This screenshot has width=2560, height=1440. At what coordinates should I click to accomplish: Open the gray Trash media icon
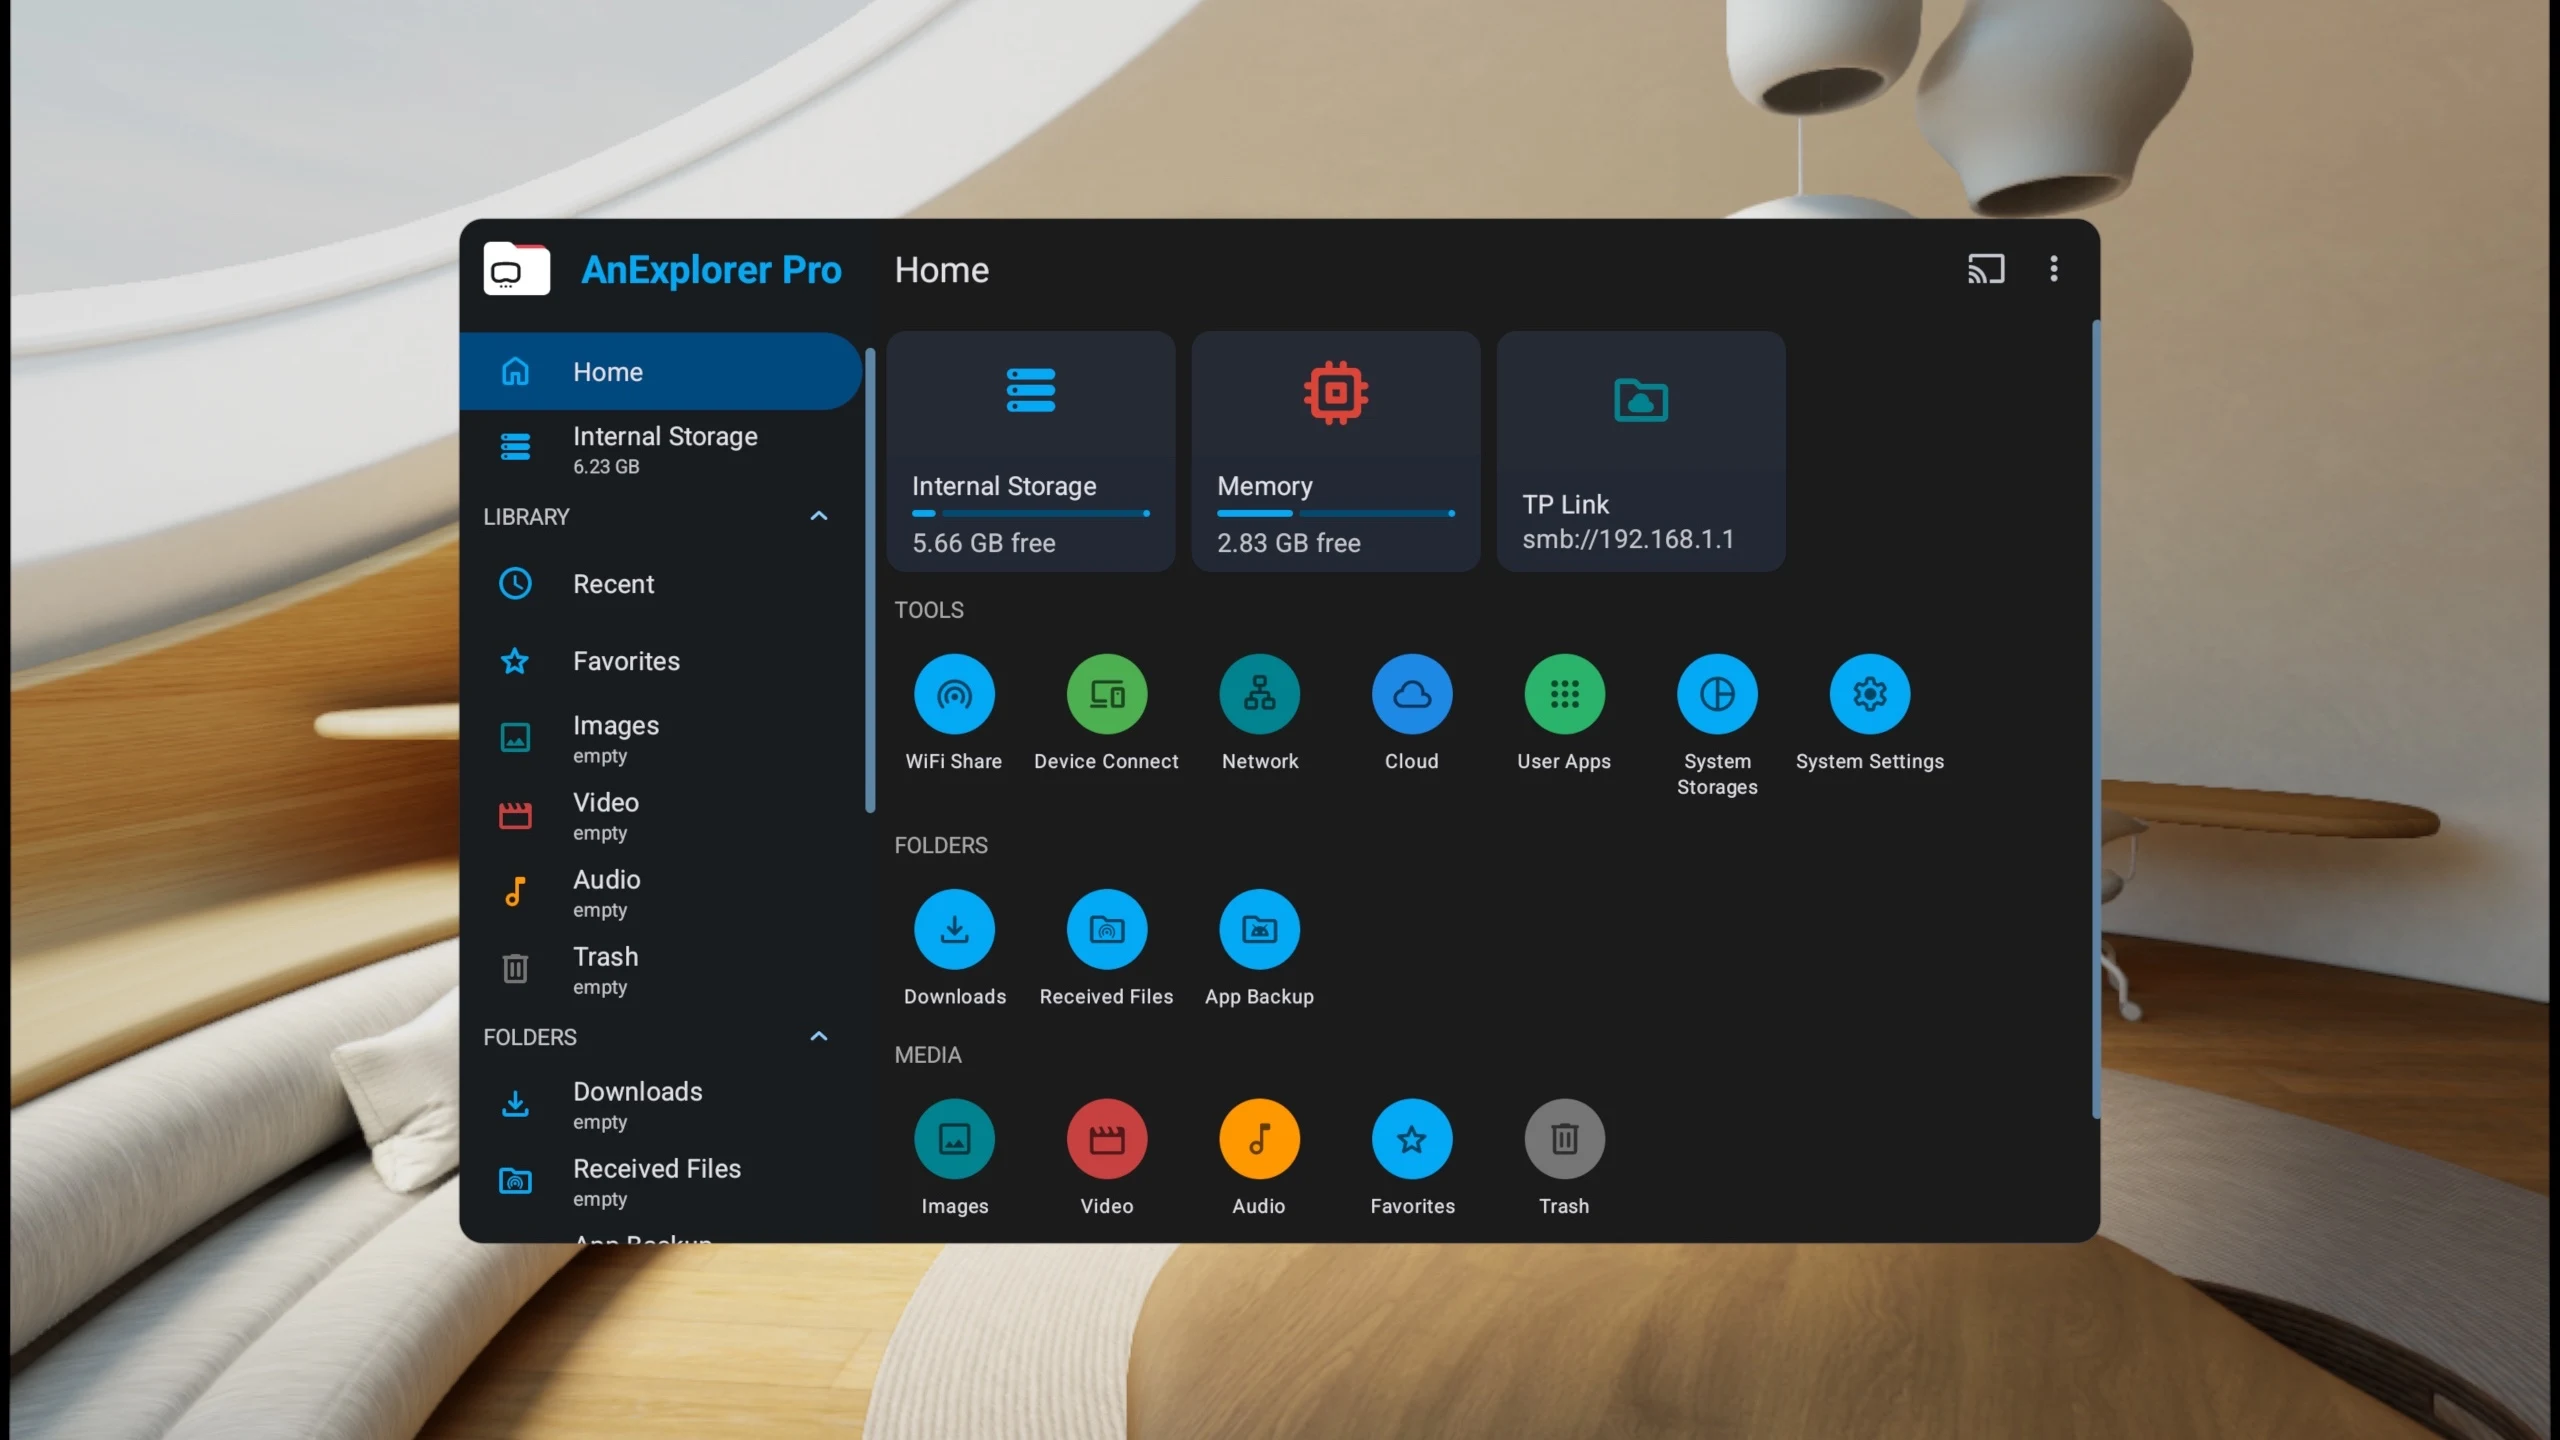pyautogui.click(x=1564, y=1139)
